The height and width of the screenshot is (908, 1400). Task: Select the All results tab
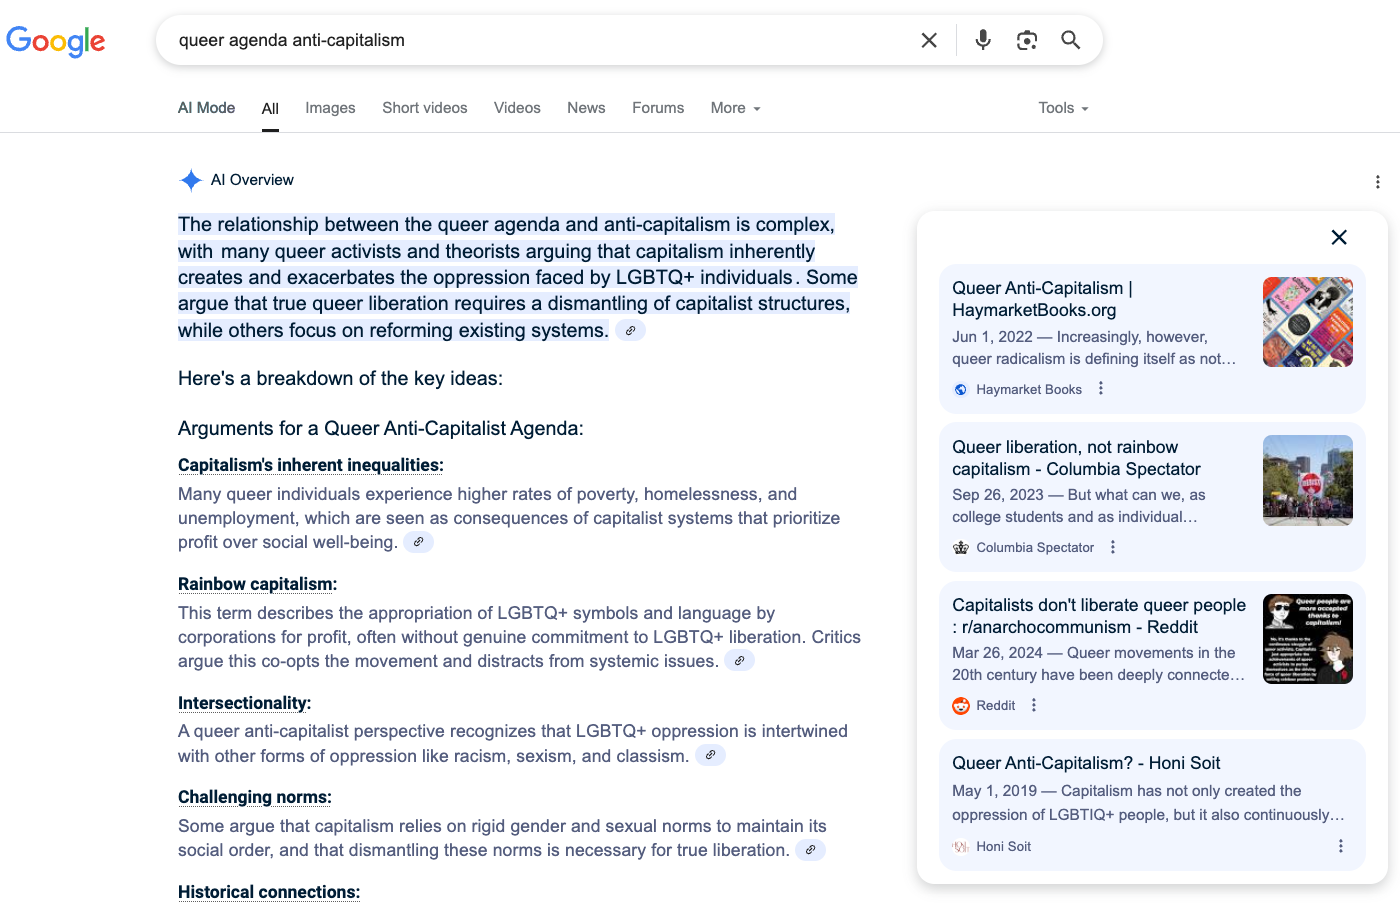[270, 109]
